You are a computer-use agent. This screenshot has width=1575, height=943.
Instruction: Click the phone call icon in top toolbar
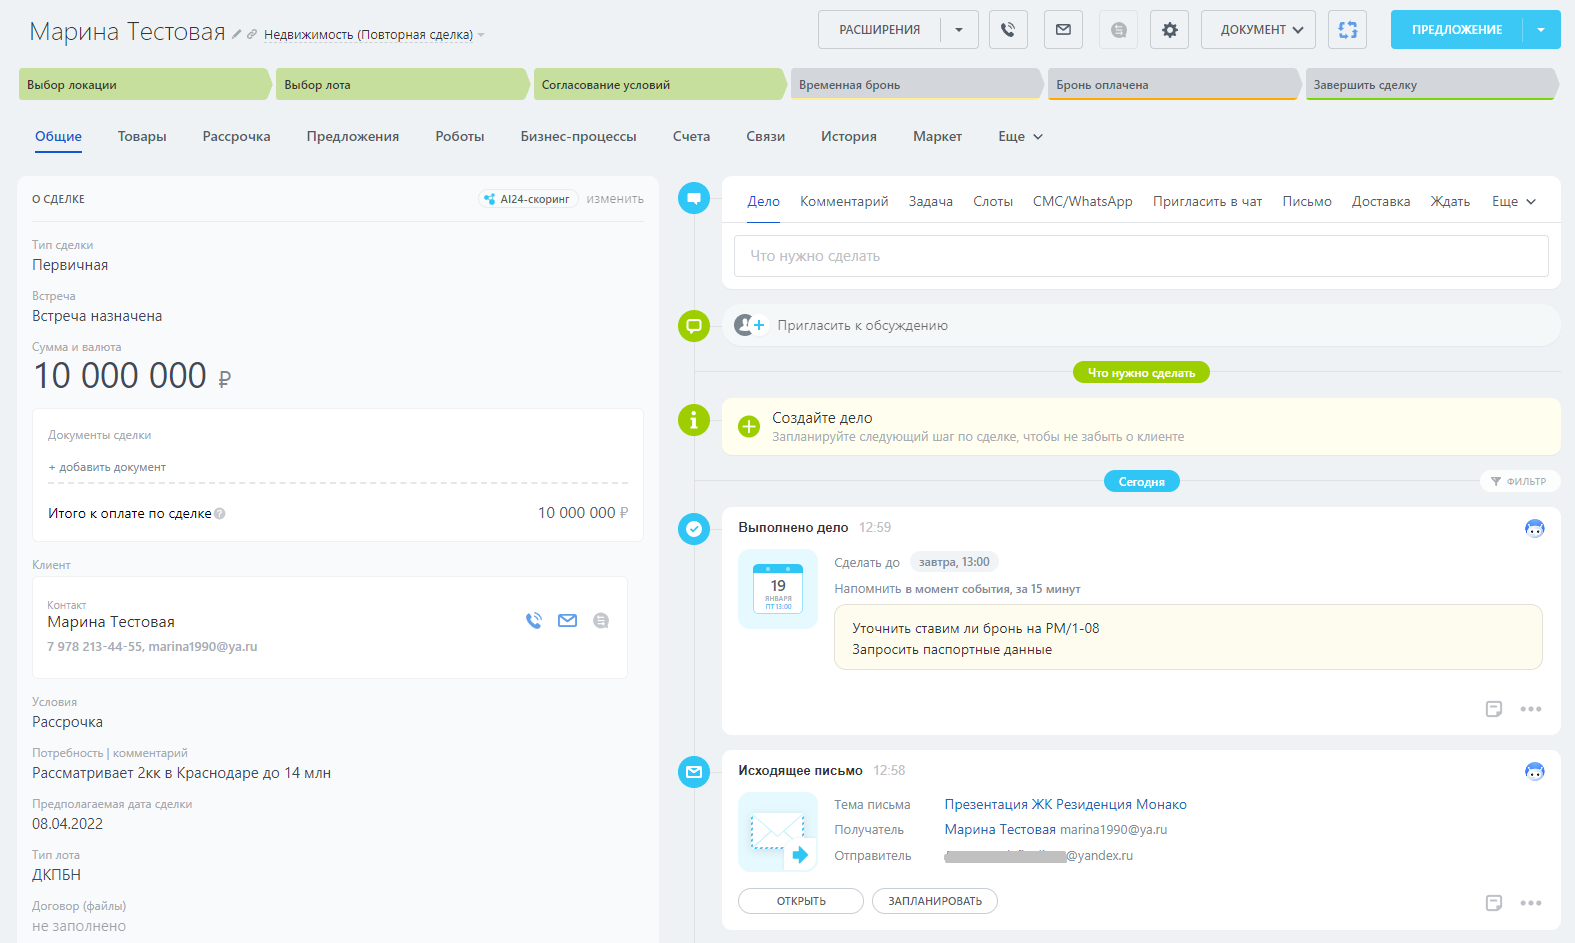[1008, 30]
